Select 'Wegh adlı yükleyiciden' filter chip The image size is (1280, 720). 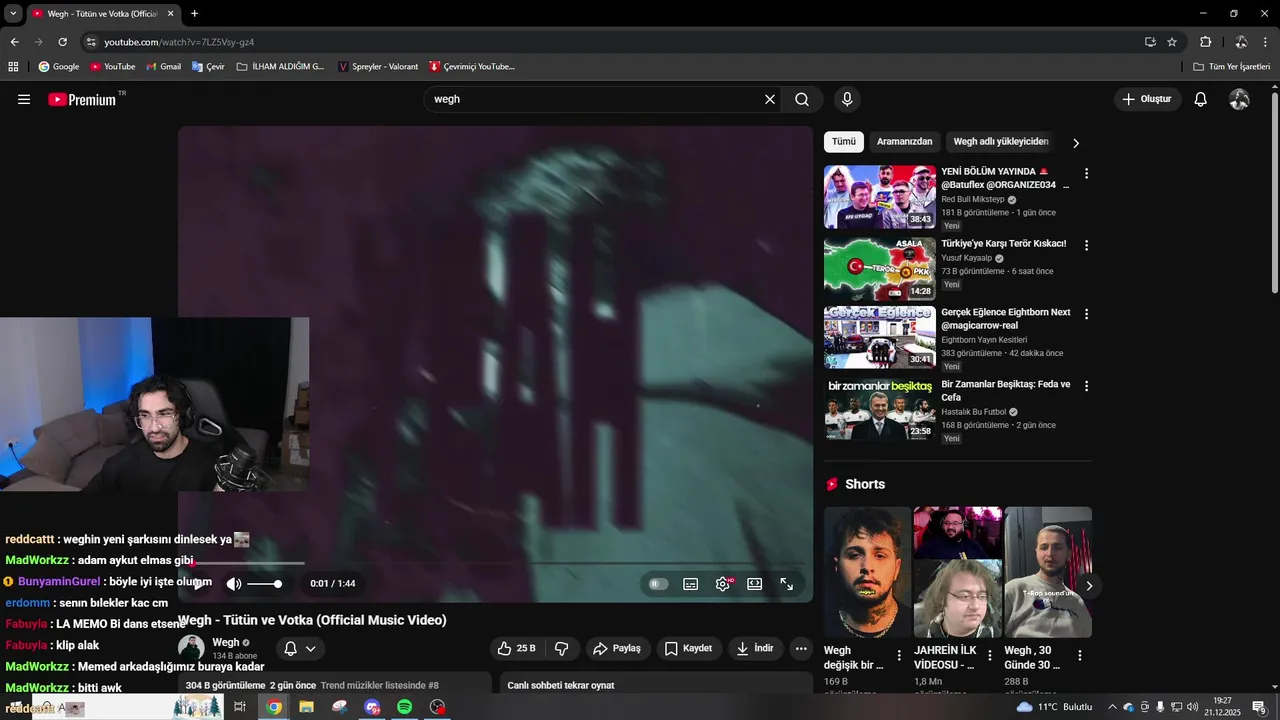pos(1001,142)
